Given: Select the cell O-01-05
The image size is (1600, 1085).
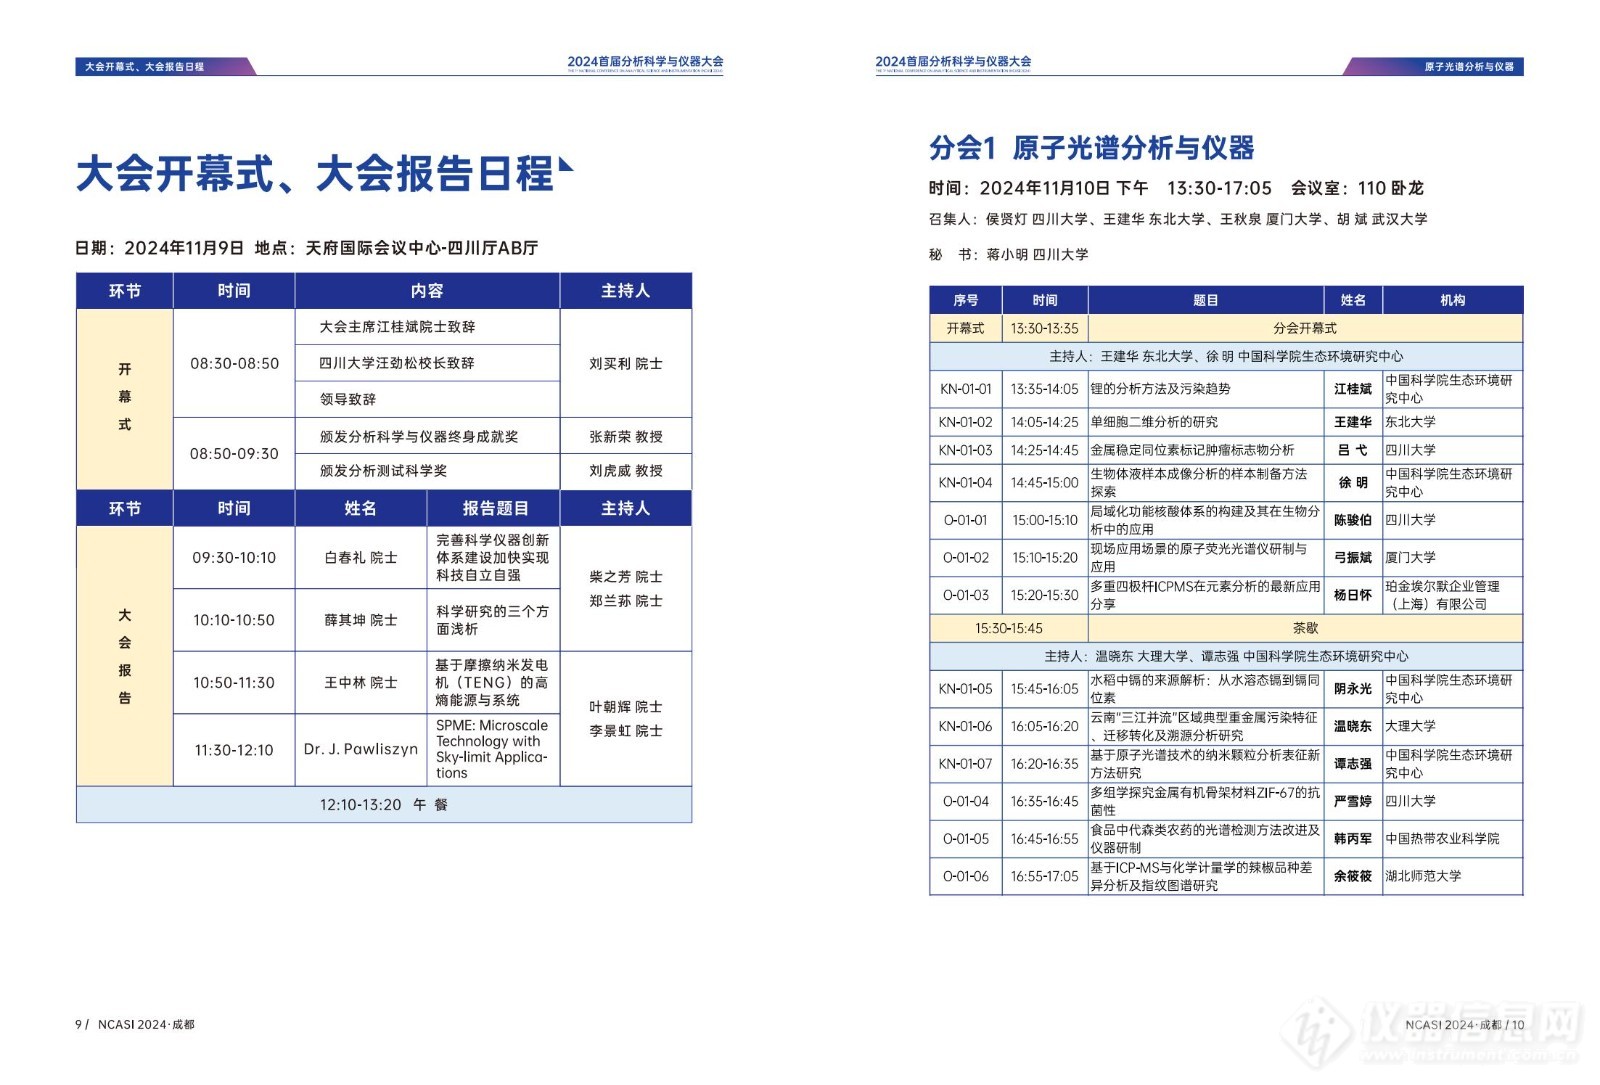Looking at the screenshot, I should pos(966,839).
